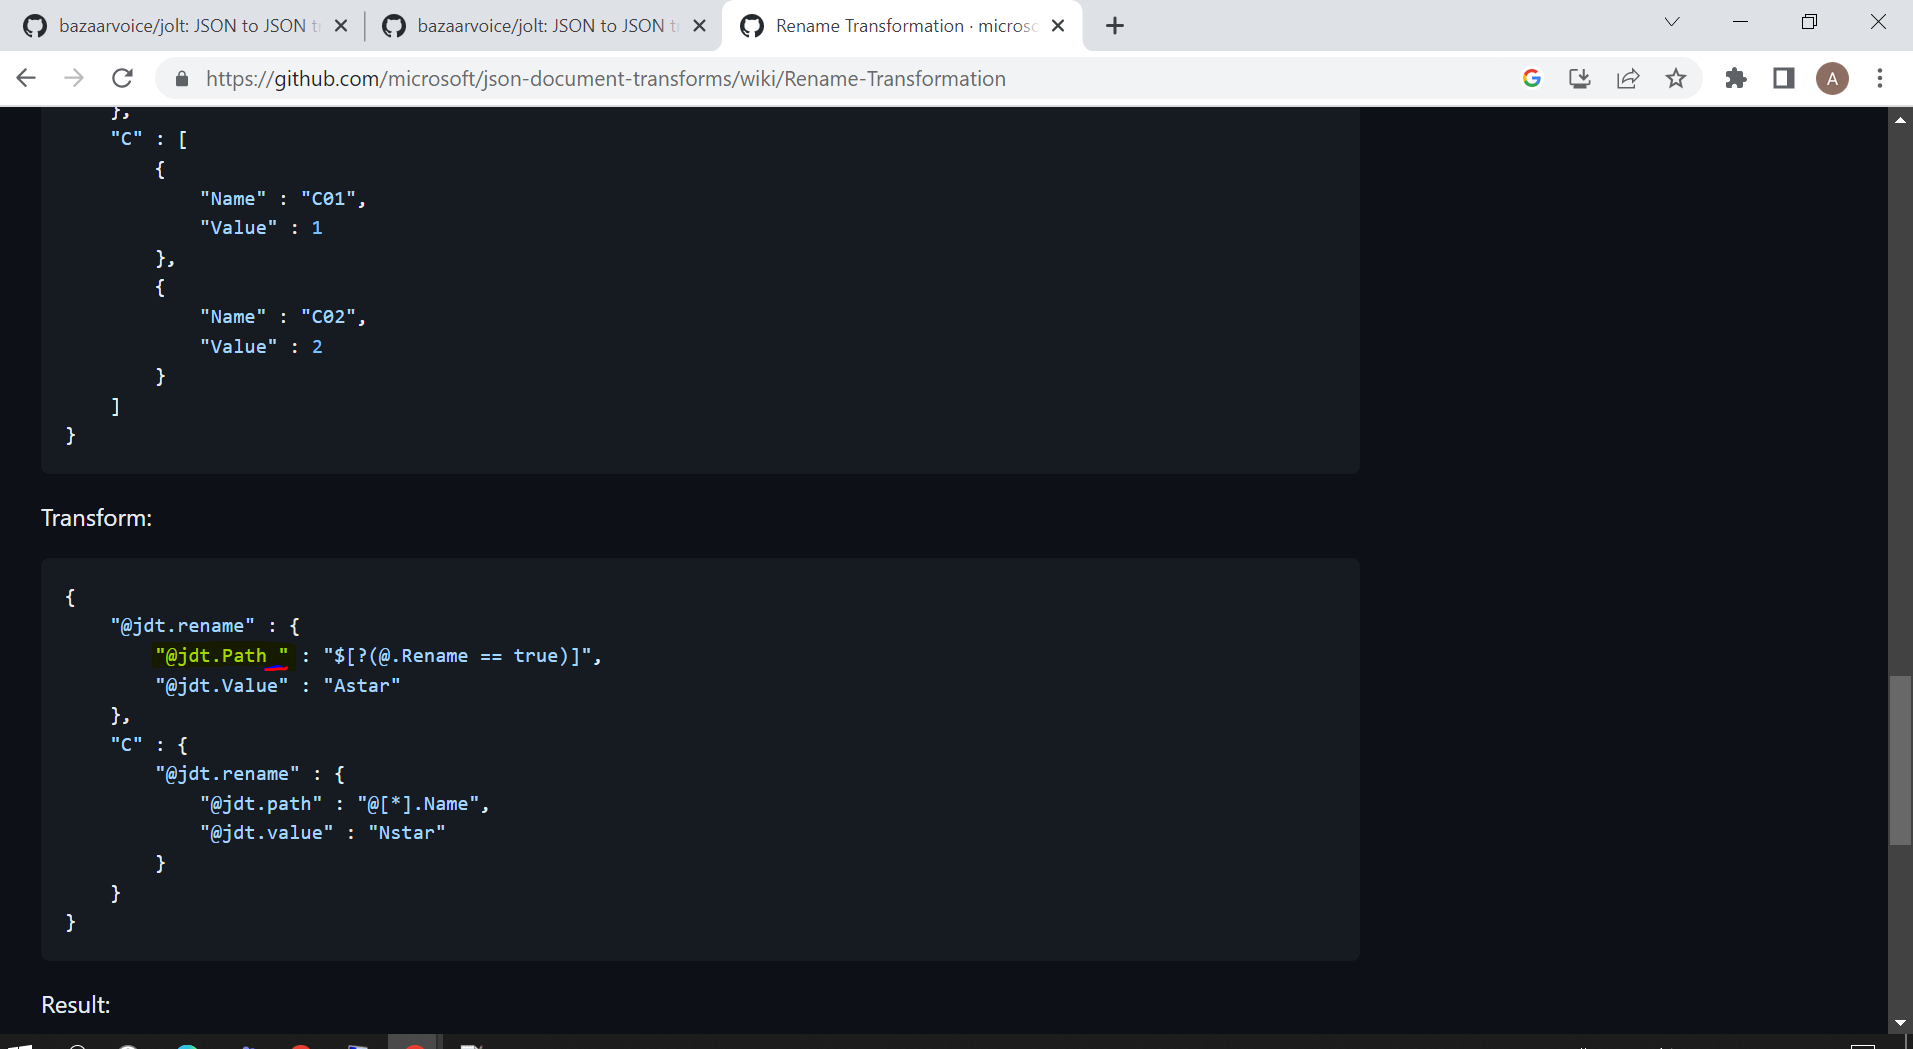Image resolution: width=1913 pixels, height=1049 pixels.
Task: Open the share icon next to the address bar
Action: (1628, 78)
